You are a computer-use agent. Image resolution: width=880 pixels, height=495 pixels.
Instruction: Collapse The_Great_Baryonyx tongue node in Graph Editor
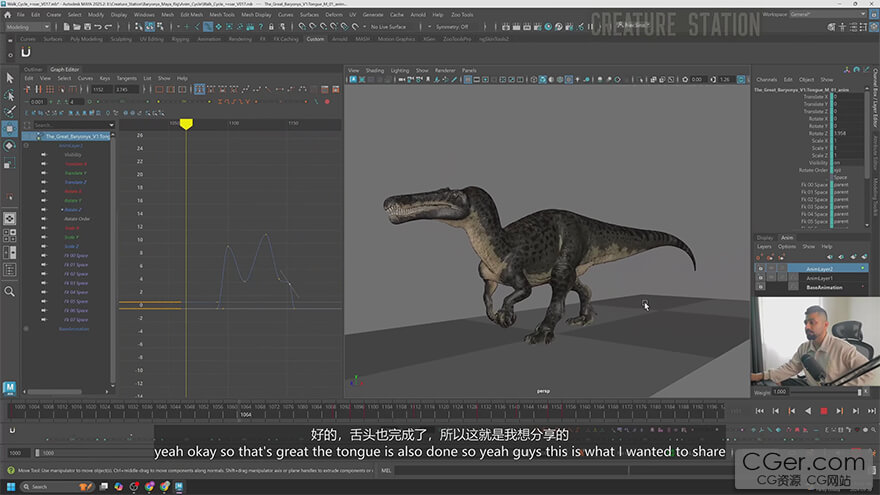point(38,136)
